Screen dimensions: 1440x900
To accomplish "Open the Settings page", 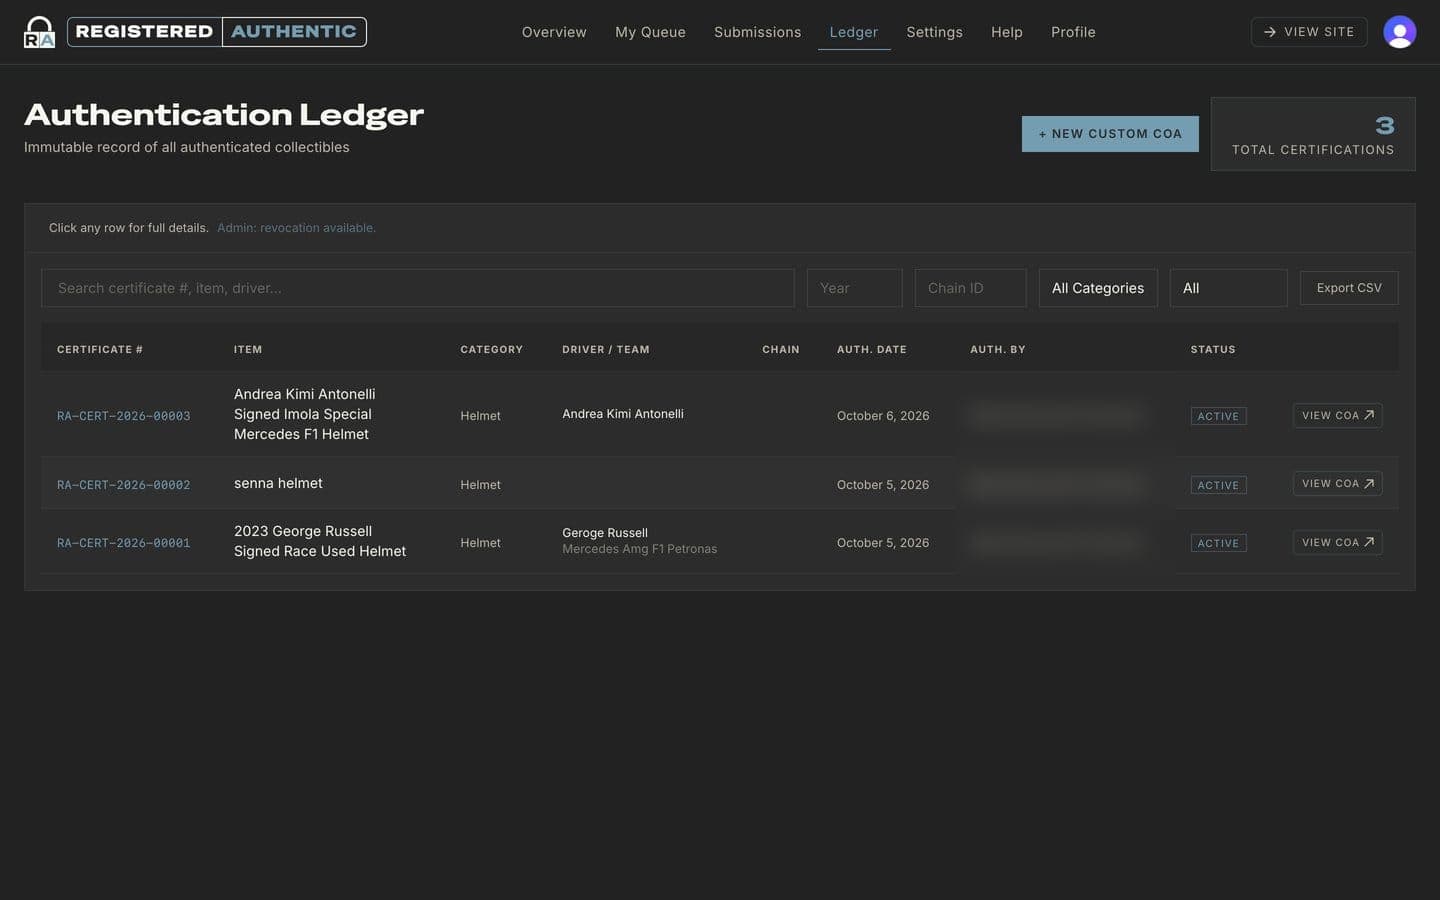I will (934, 32).
